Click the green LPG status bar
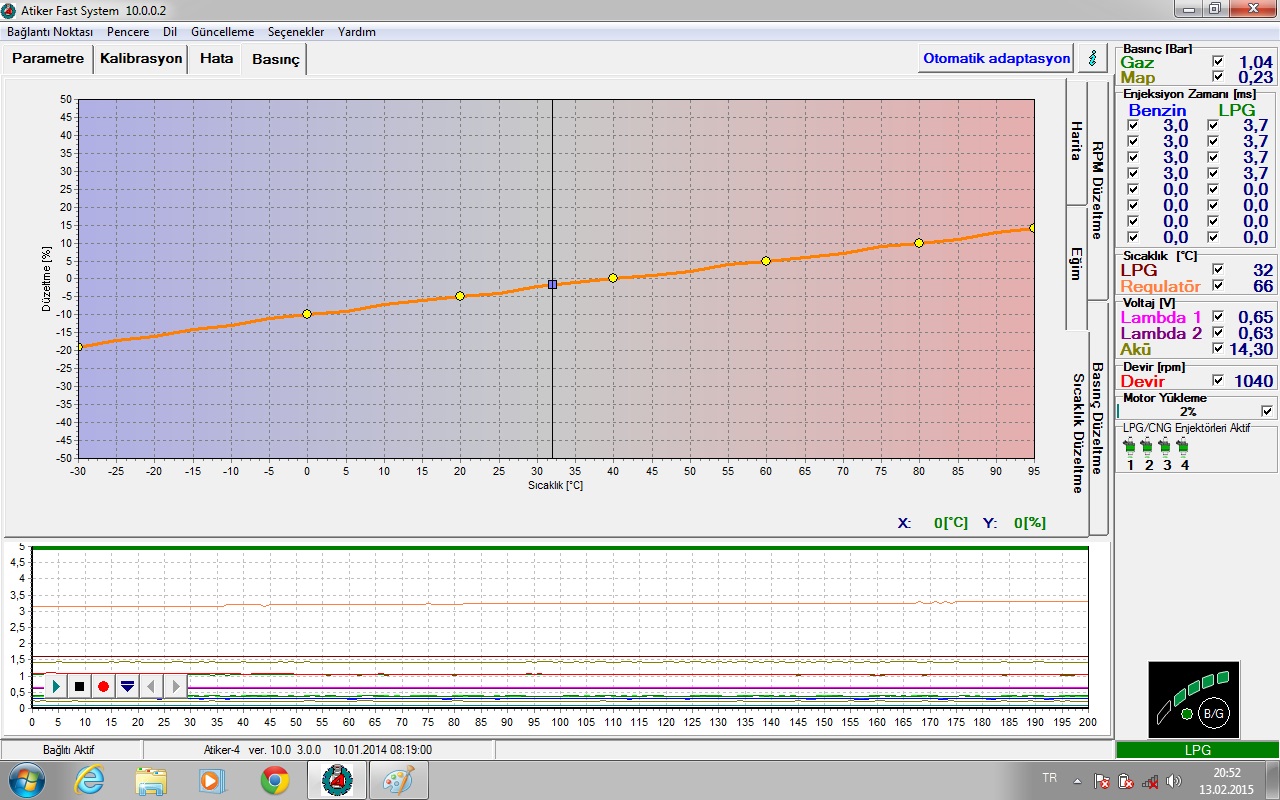The width and height of the screenshot is (1280, 800). (x=1197, y=750)
